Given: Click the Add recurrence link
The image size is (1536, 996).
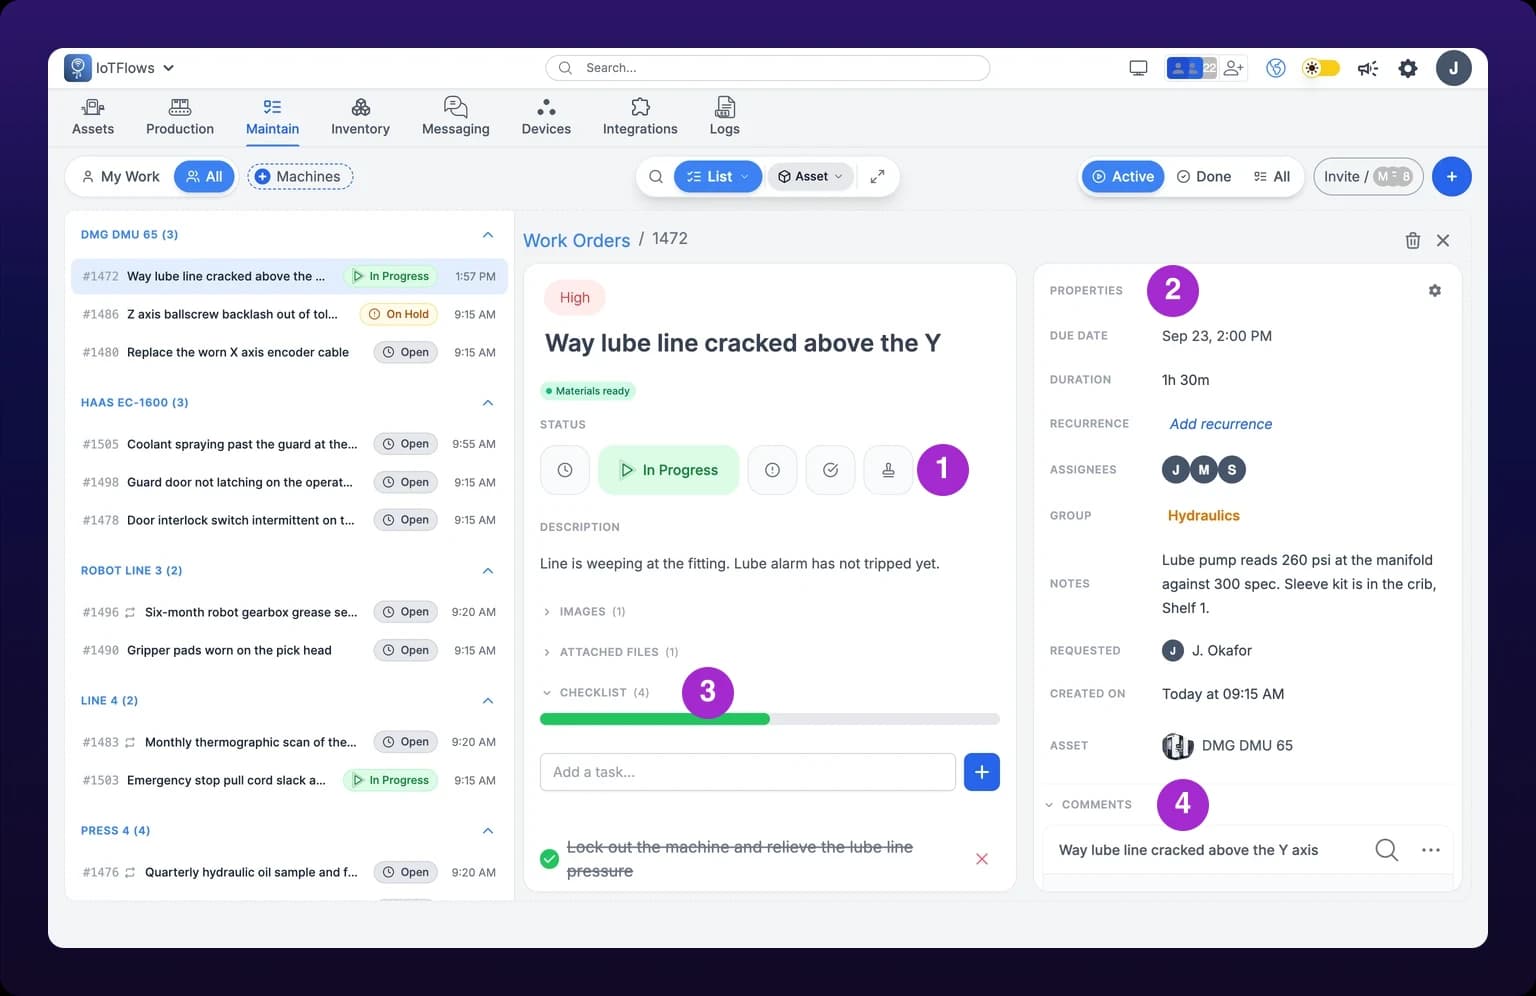Looking at the screenshot, I should [1221, 424].
